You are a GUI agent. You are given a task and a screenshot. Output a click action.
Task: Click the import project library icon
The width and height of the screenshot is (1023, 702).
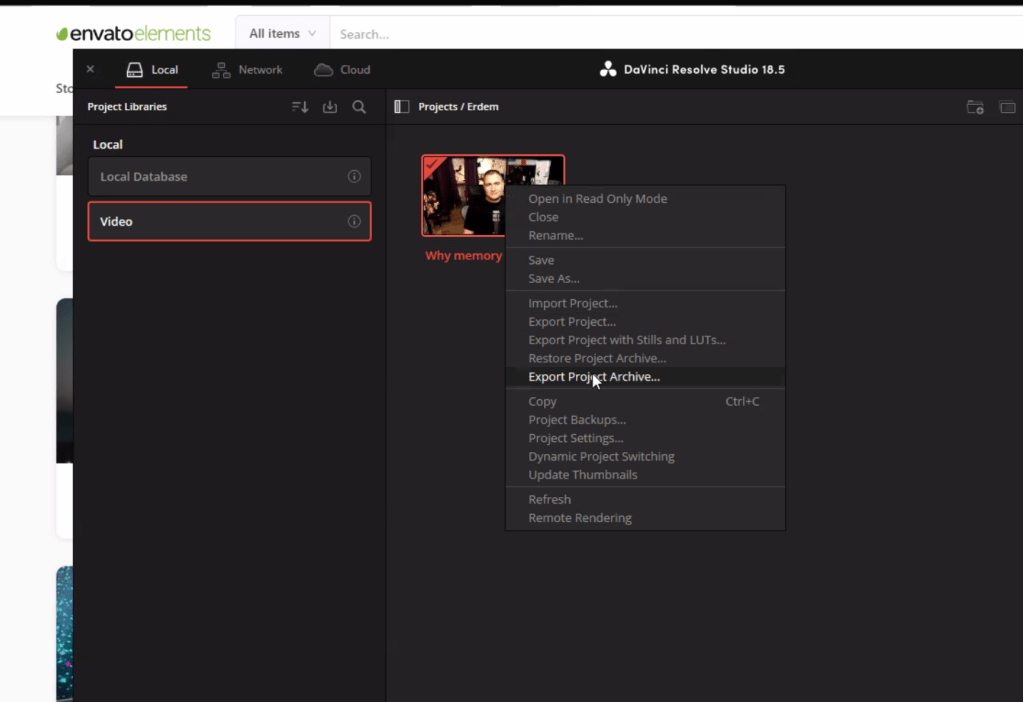(x=330, y=107)
